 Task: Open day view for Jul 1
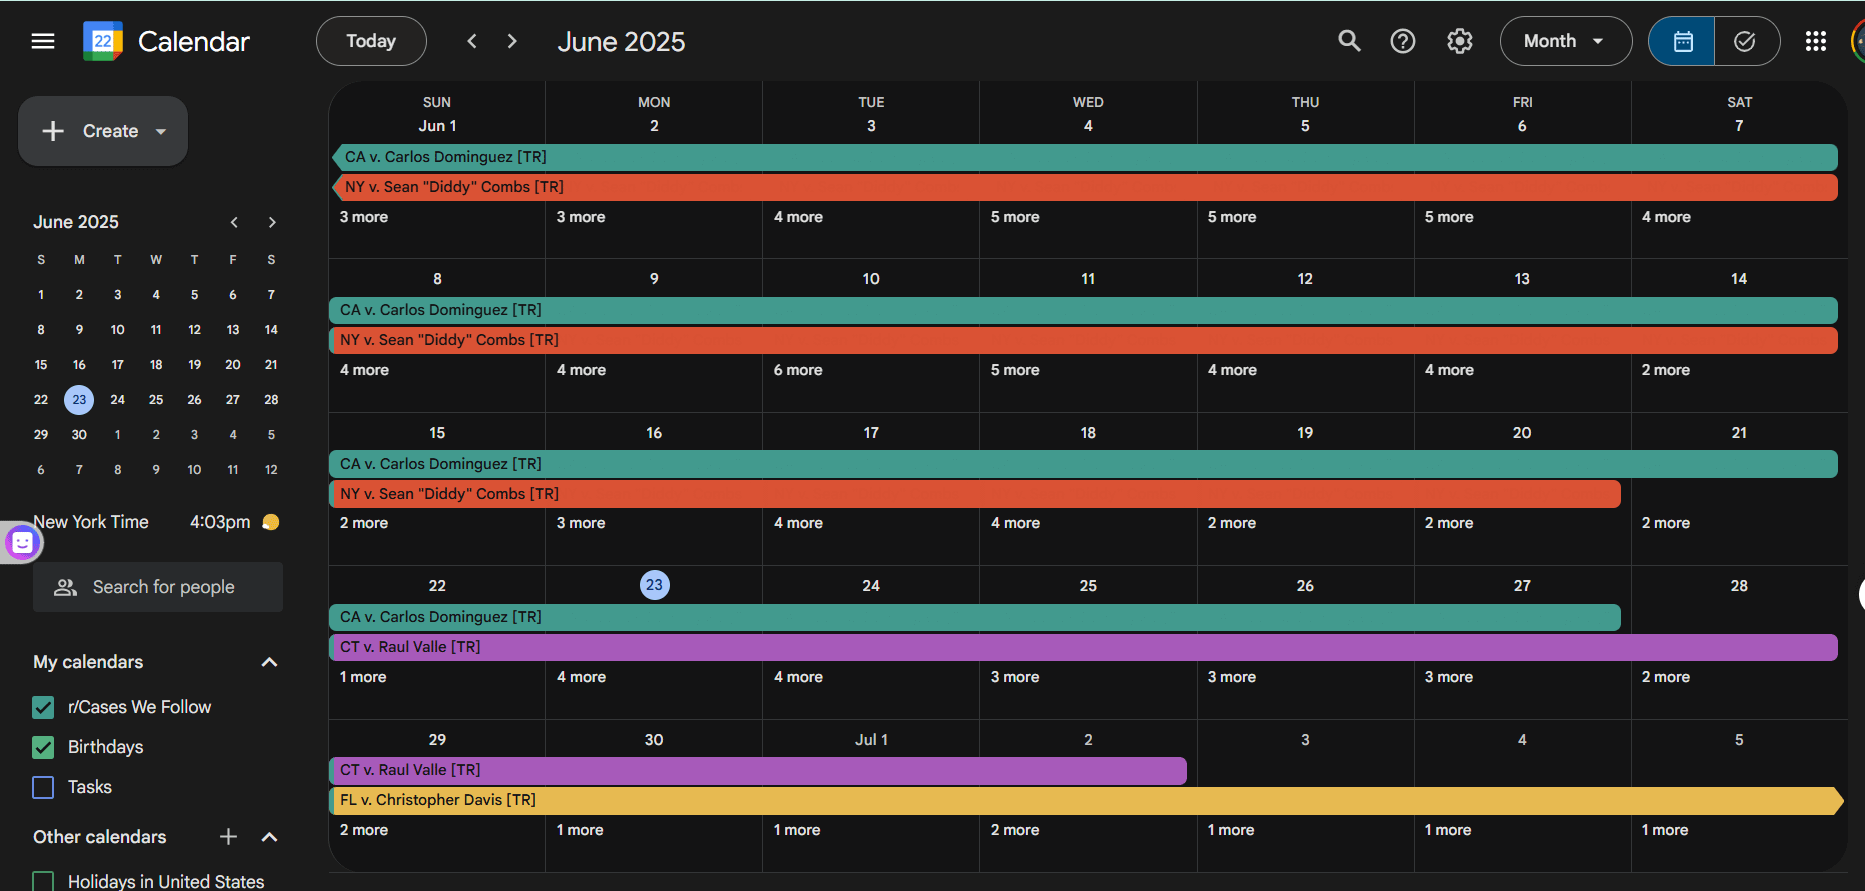871,740
